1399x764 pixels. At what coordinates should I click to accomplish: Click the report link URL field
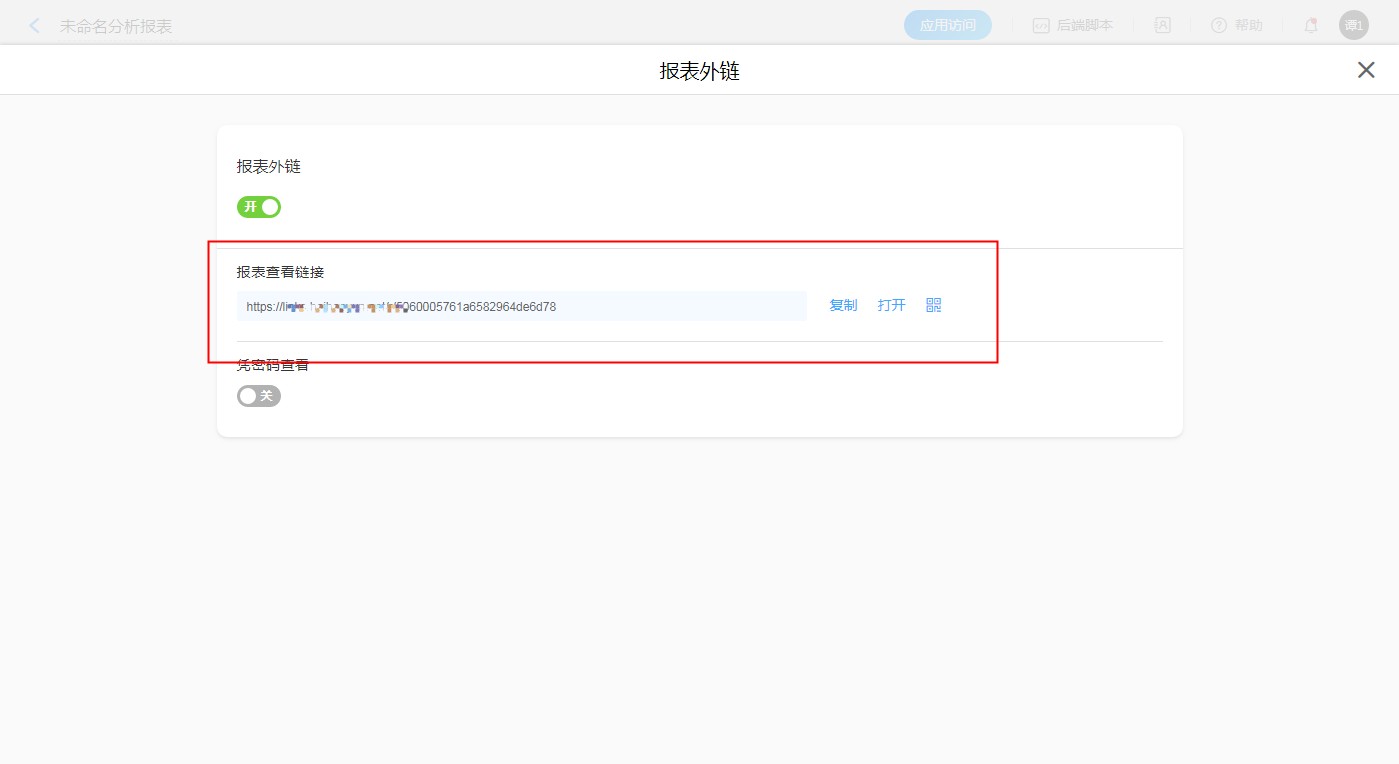click(x=521, y=307)
